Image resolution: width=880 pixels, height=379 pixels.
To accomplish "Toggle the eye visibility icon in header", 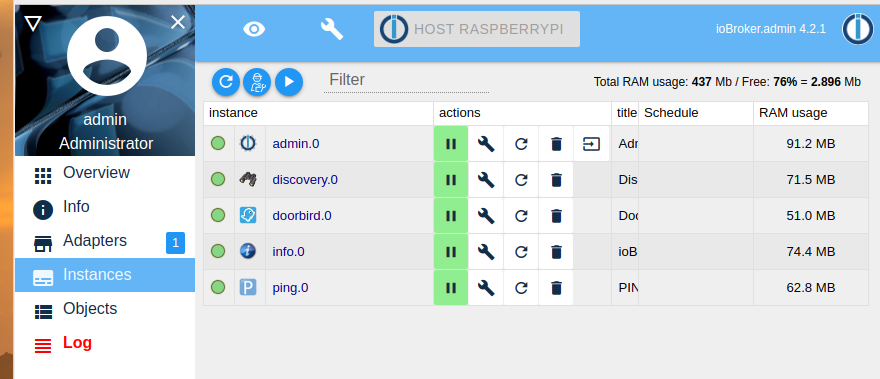I will tap(254, 29).
